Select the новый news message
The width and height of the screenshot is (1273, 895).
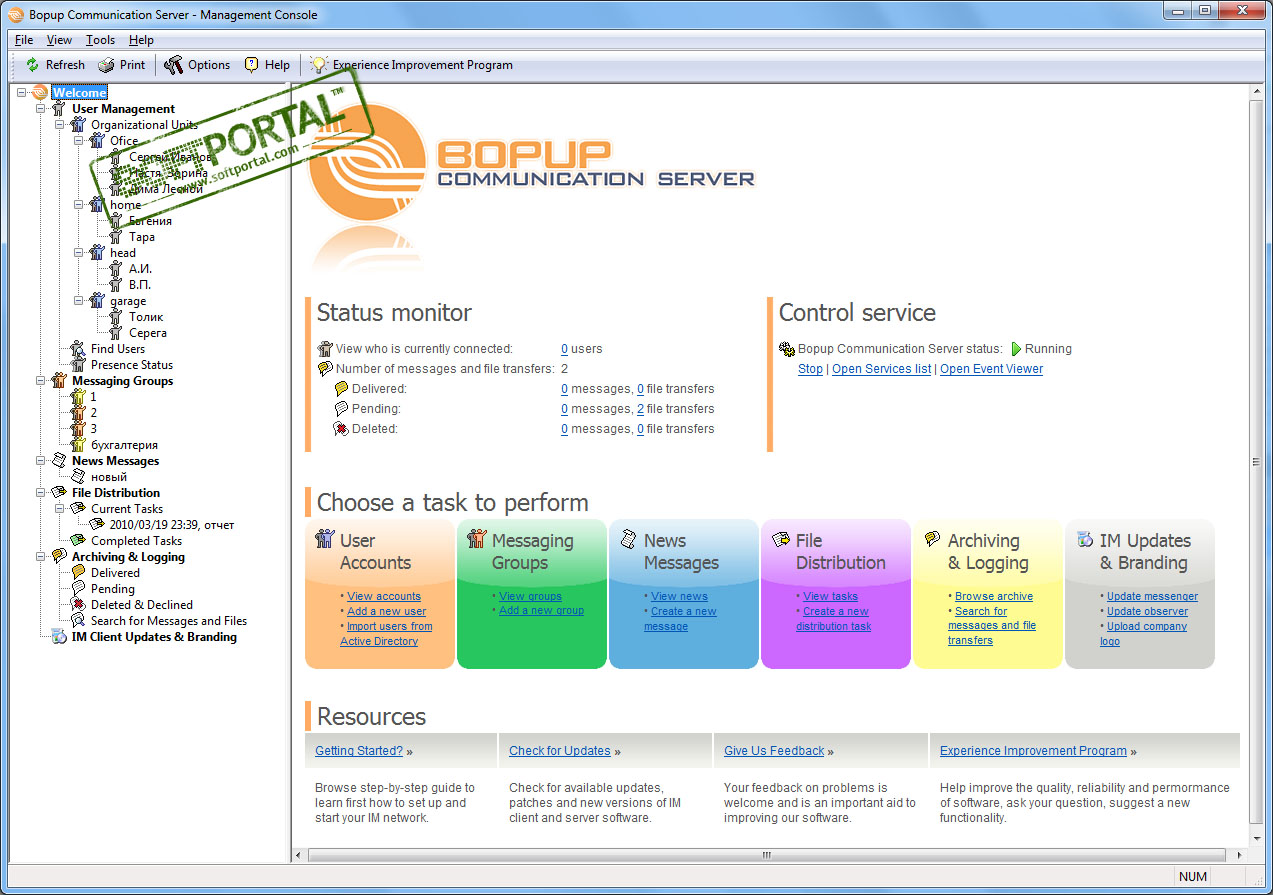pyautogui.click(x=109, y=477)
